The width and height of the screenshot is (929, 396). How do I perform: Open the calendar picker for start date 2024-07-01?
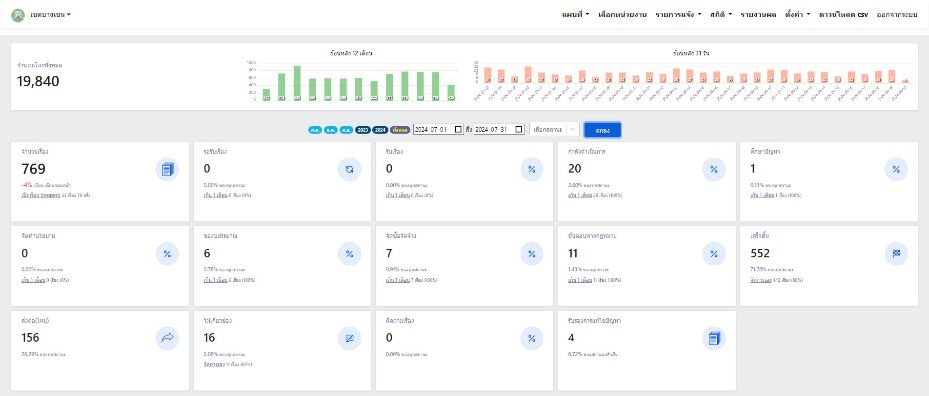[458, 129]
